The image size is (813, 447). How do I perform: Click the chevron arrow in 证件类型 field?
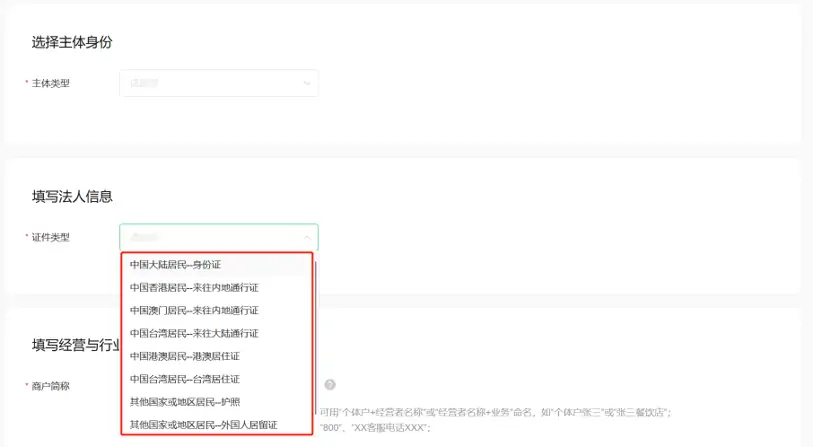tap(306, 237)
